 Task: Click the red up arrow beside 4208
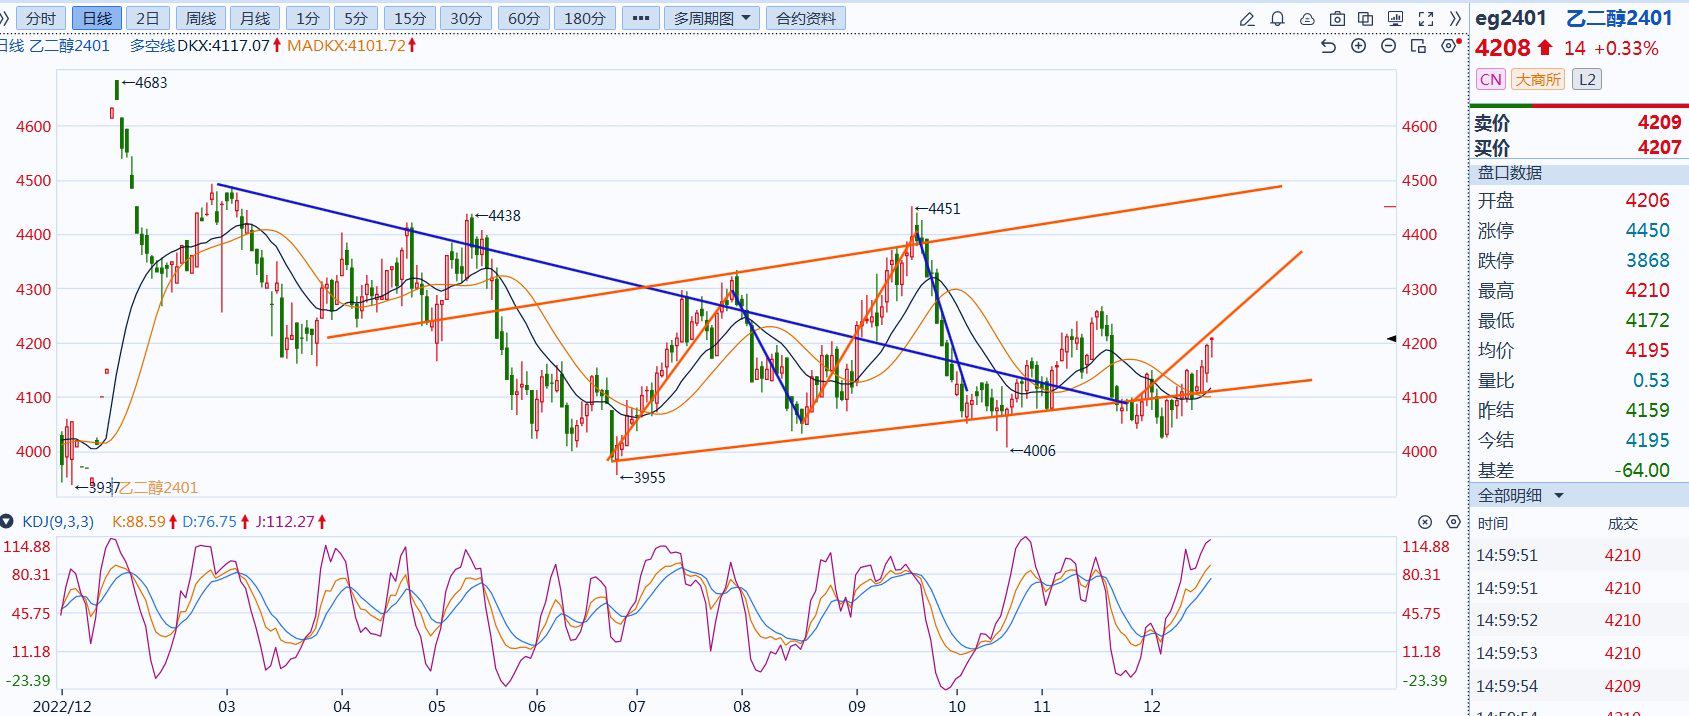coord(1545,47)
